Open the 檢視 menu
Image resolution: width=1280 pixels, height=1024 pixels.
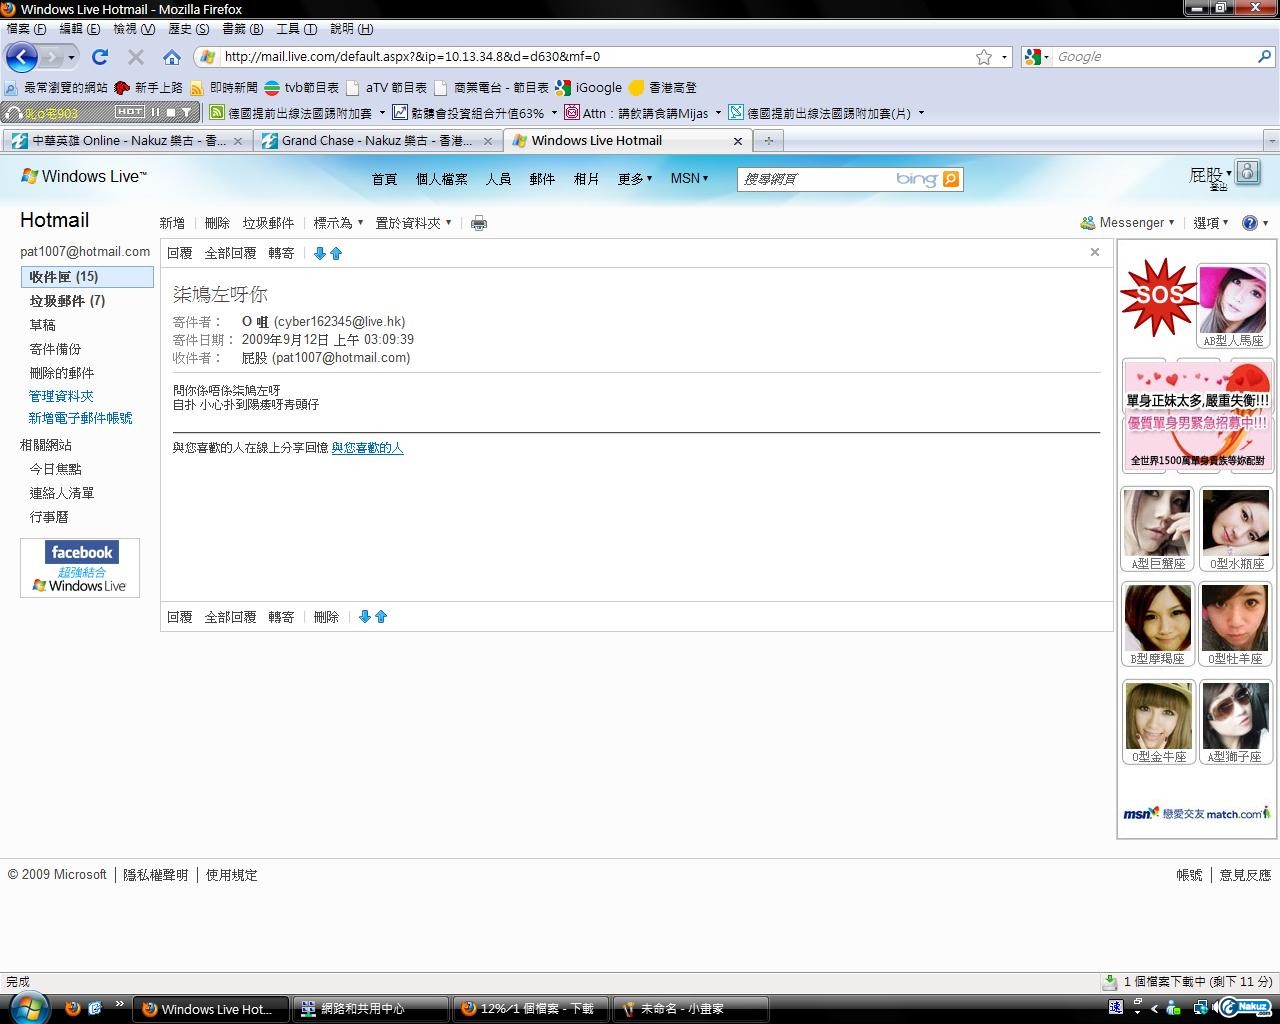point(133,29)
